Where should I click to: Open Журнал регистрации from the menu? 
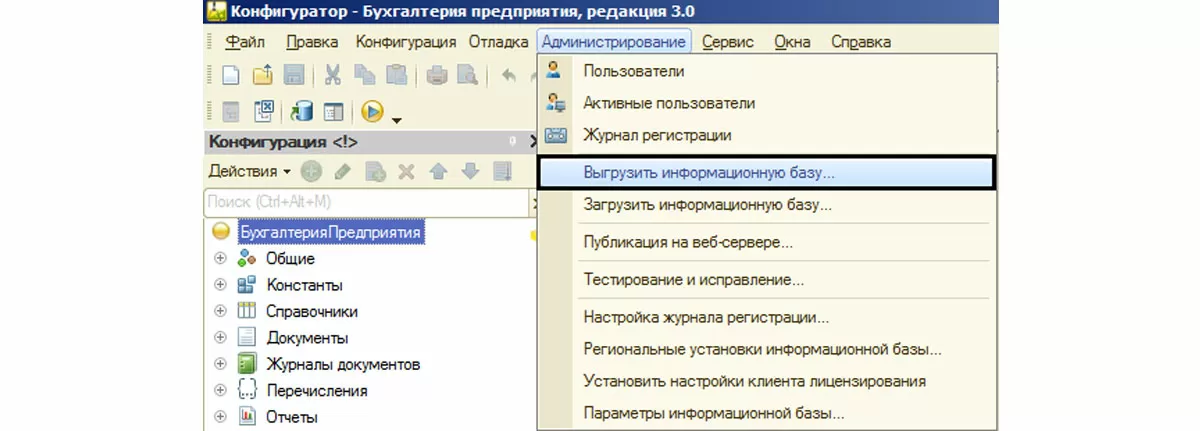(657, 135)
